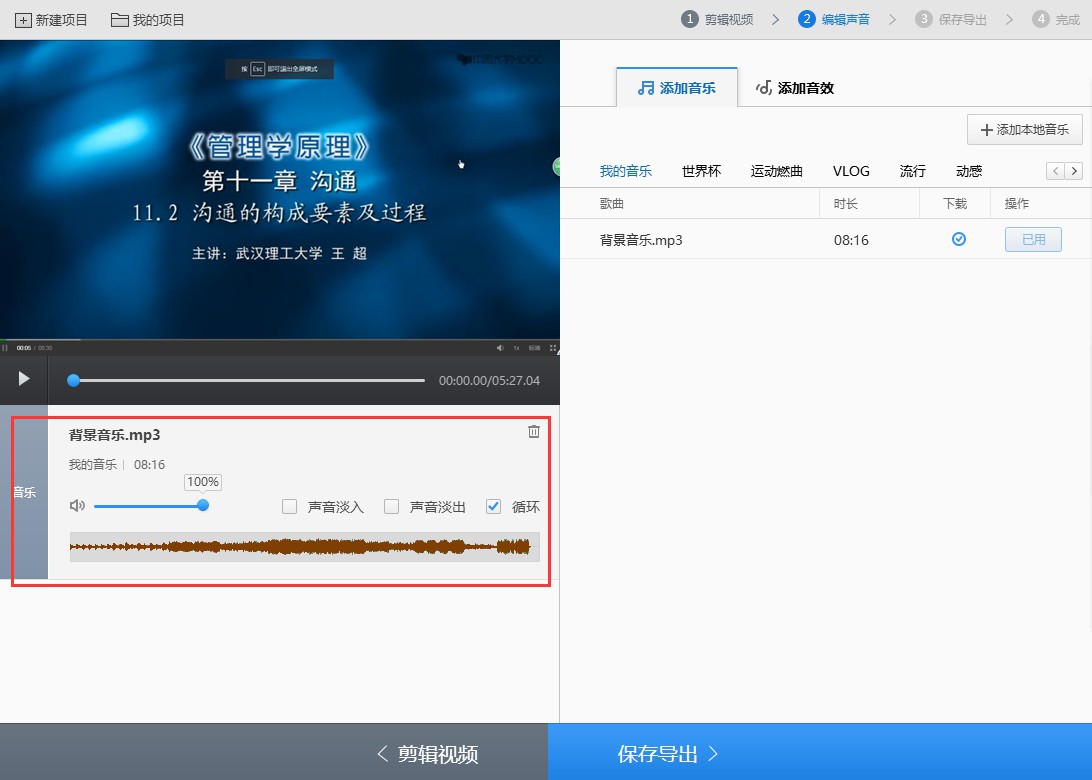Screen dimensions: 1092x780
Task: Select step 4 完成
Action: click(x=1056, y=20)
